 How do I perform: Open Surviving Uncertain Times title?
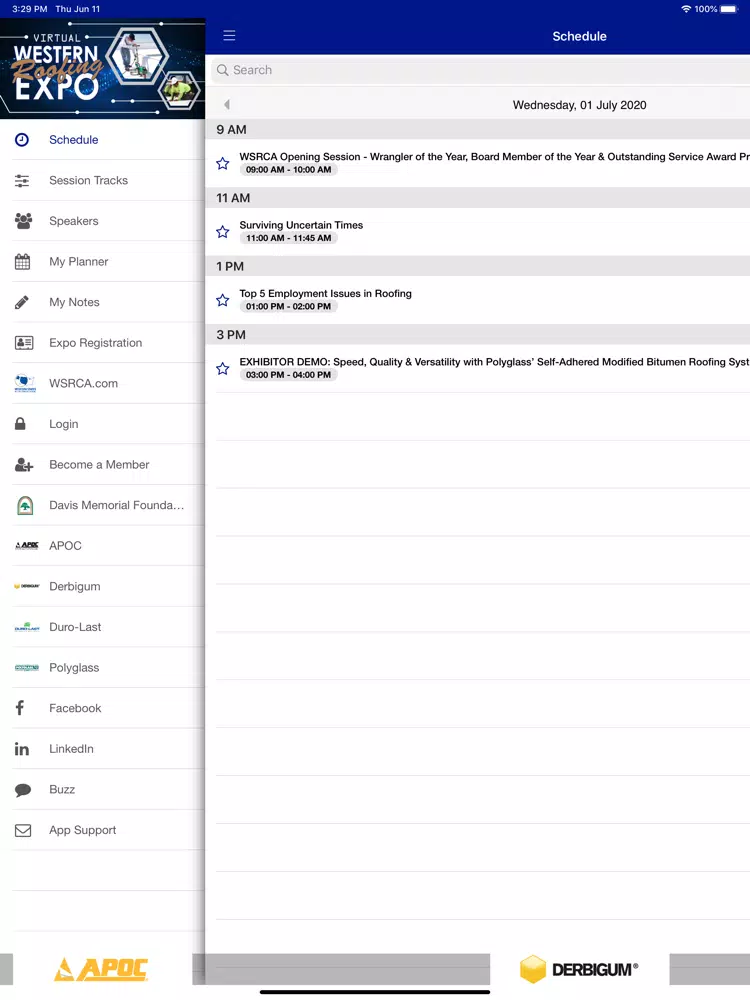(x=301, y=225)
